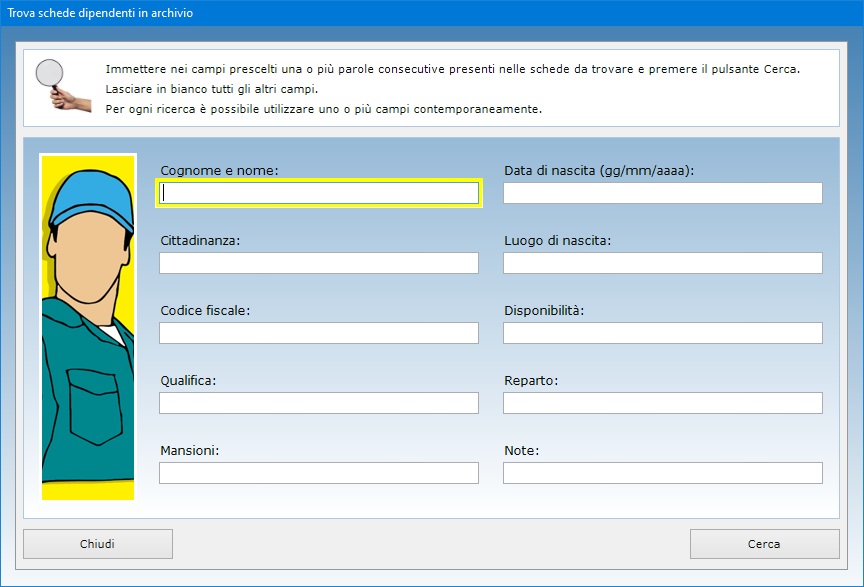Click the 'Qualifica:' label text
The image size is (864, 587).
click(188, 380)
